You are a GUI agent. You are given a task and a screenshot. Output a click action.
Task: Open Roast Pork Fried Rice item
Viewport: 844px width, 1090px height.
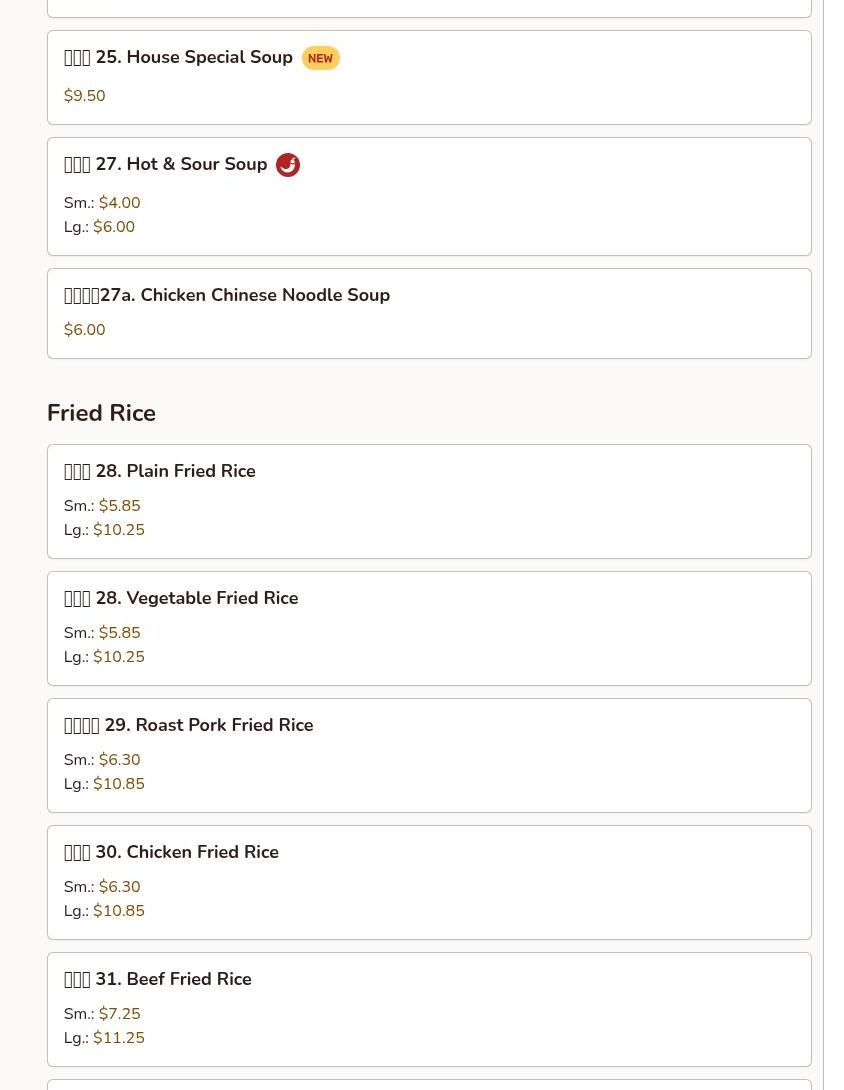429,756
